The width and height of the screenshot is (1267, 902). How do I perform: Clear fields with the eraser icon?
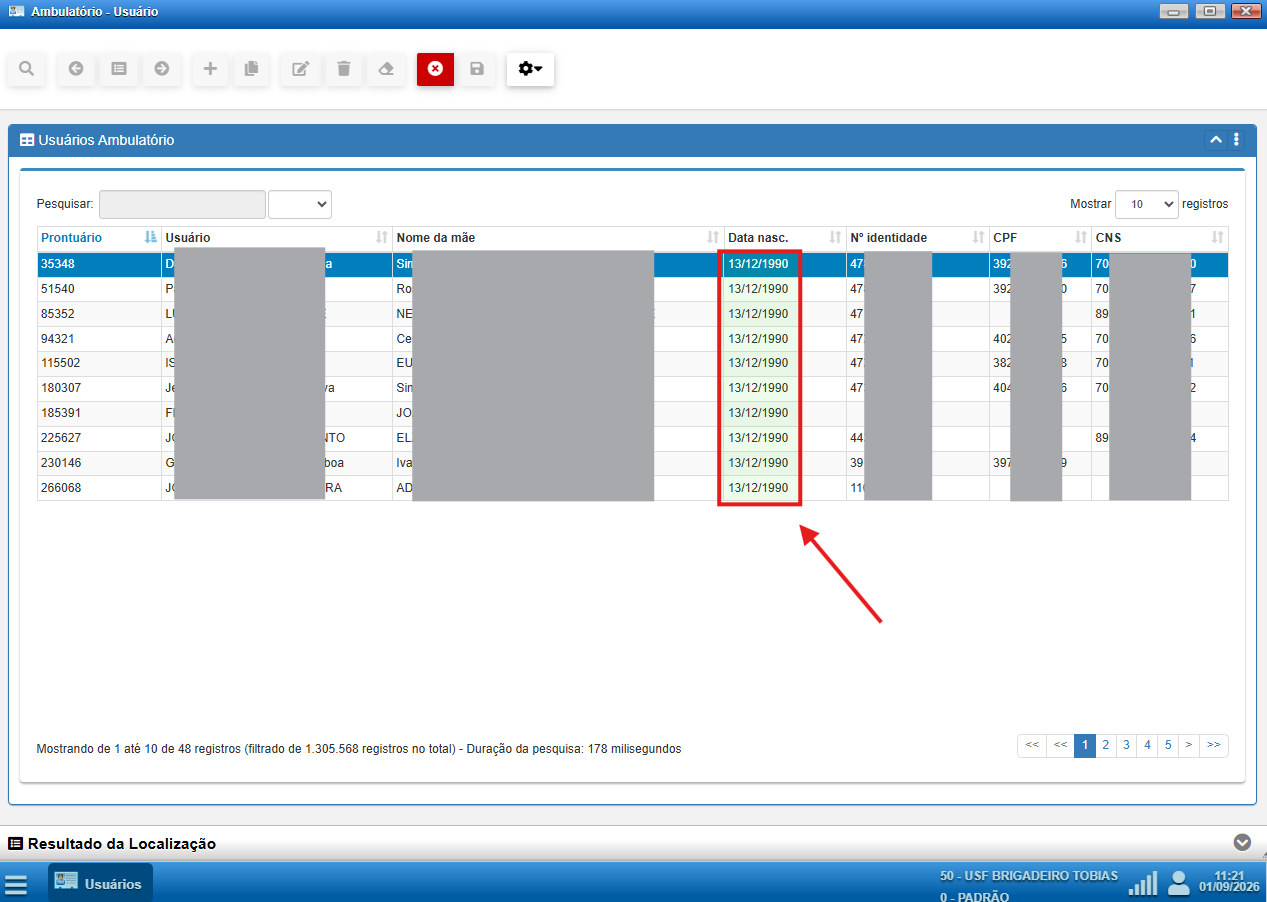click(x=386, y=69)
